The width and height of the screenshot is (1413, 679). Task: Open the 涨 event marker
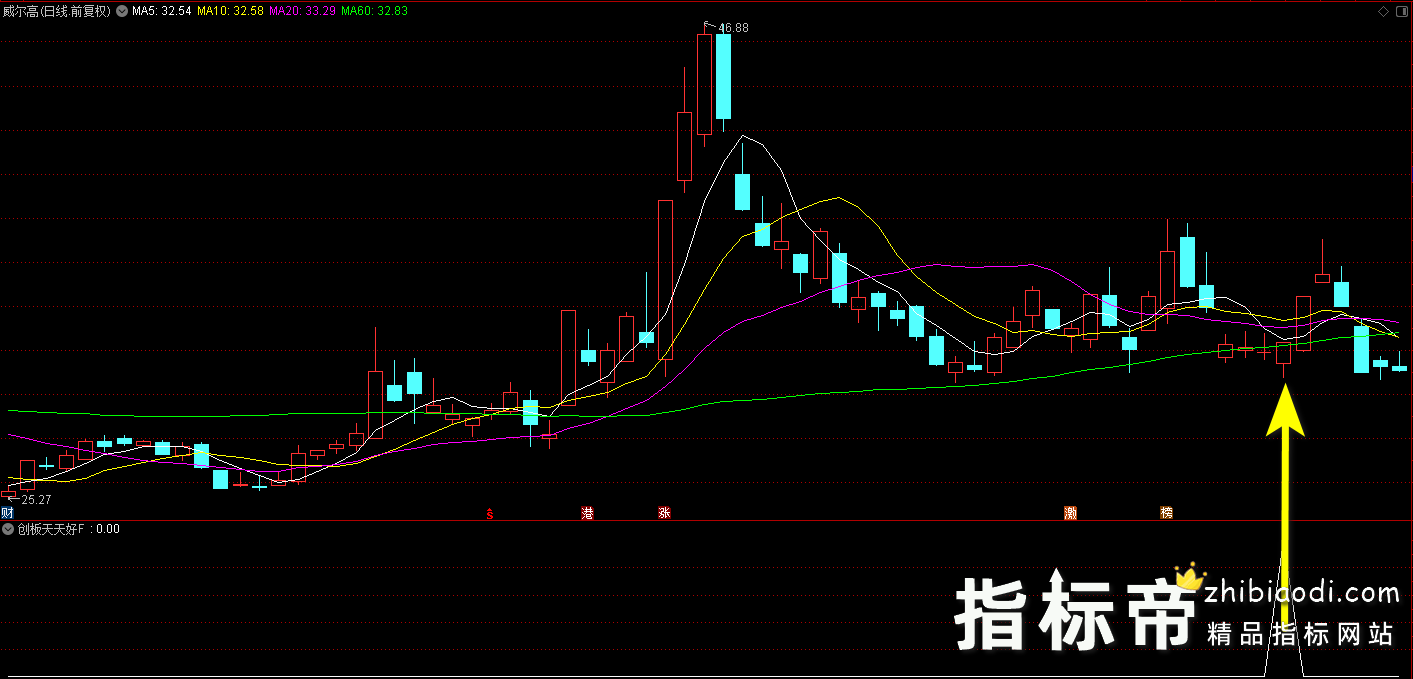pos(664,513)
